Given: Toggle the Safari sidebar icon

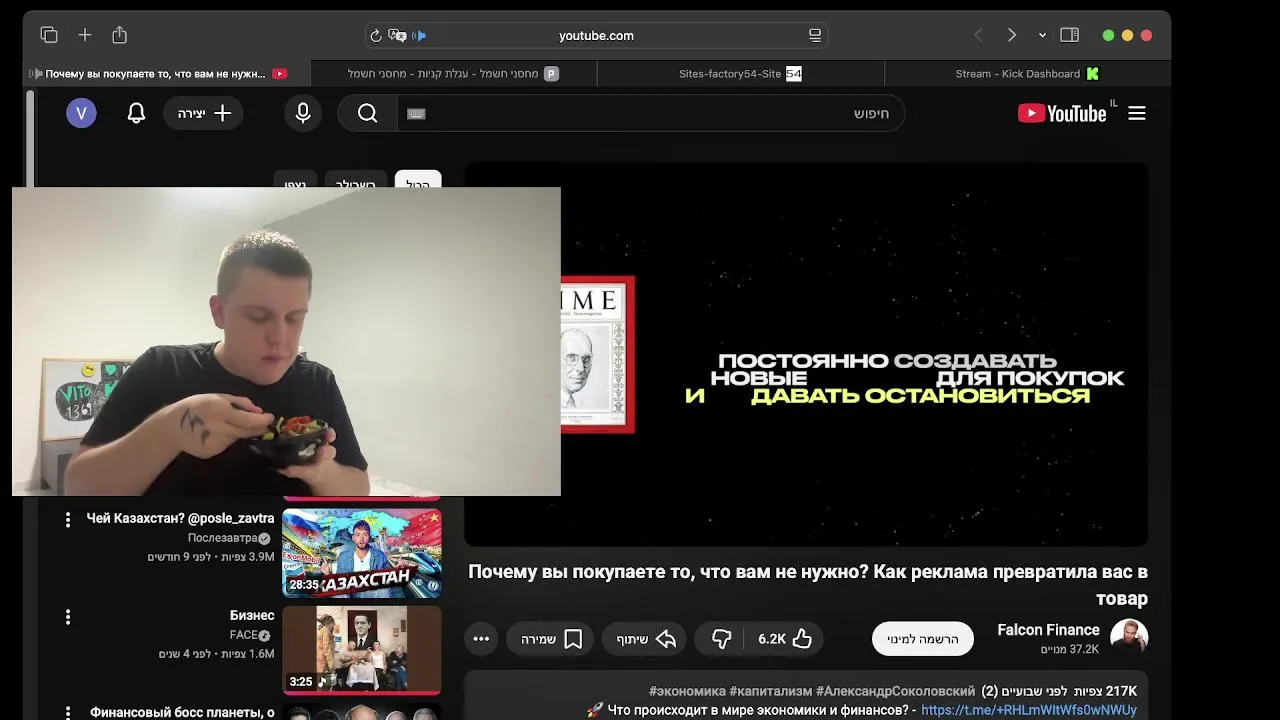Looking at the screenshot, I should (x=1069, y=35).
